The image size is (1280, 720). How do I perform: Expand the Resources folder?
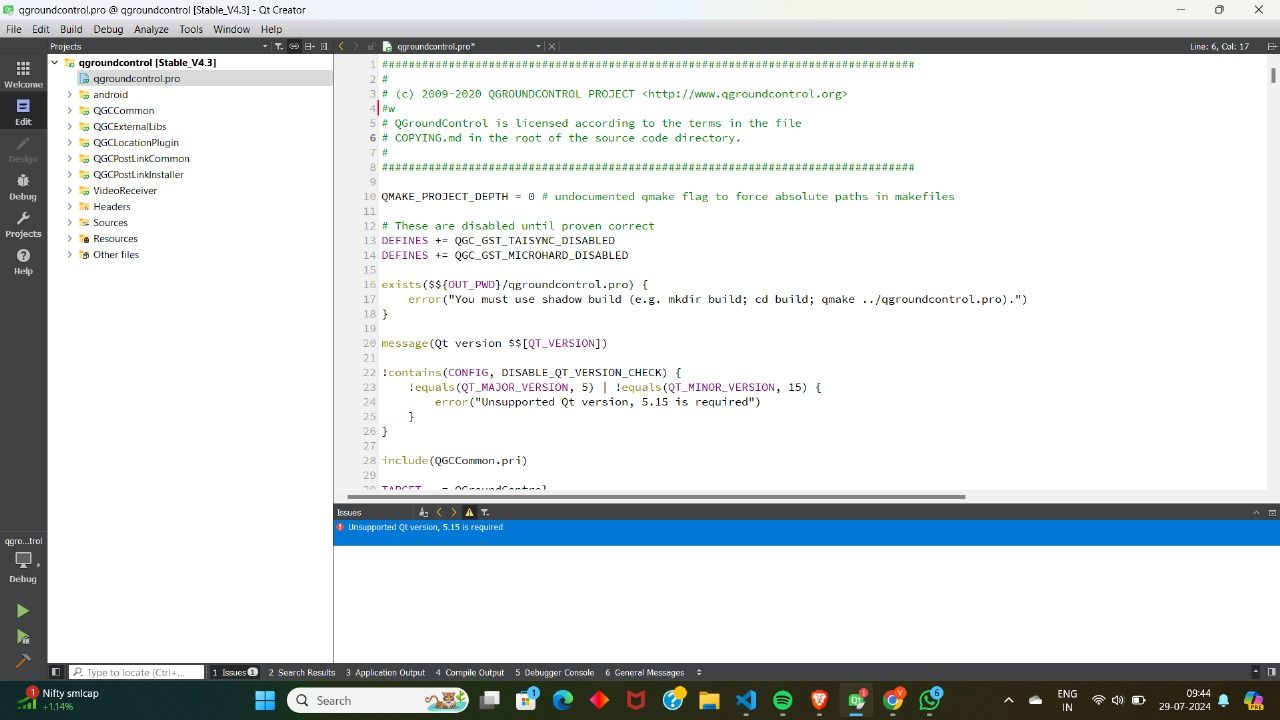click(70, 238)
